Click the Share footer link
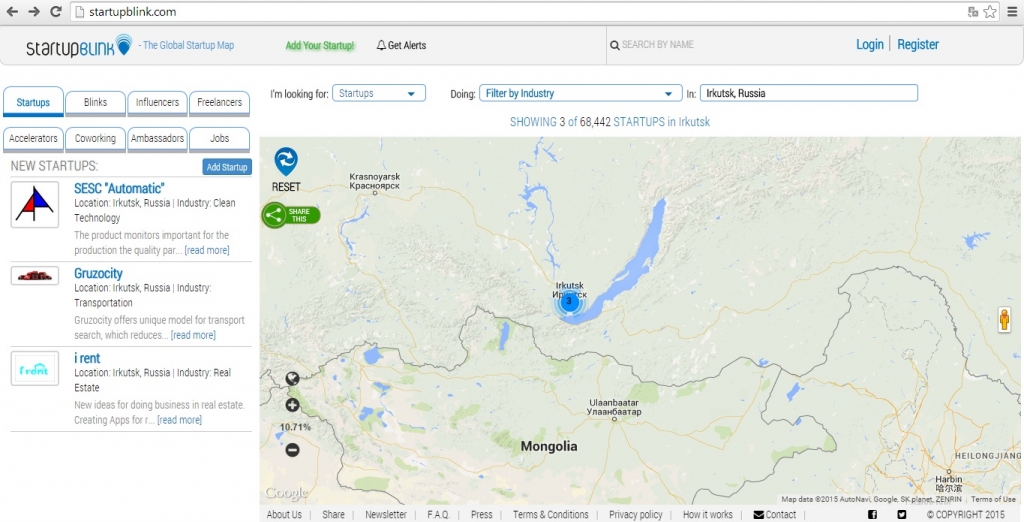Image resolution: width=1024 pixels, height=522 pixels. click(x=333, y=515)
